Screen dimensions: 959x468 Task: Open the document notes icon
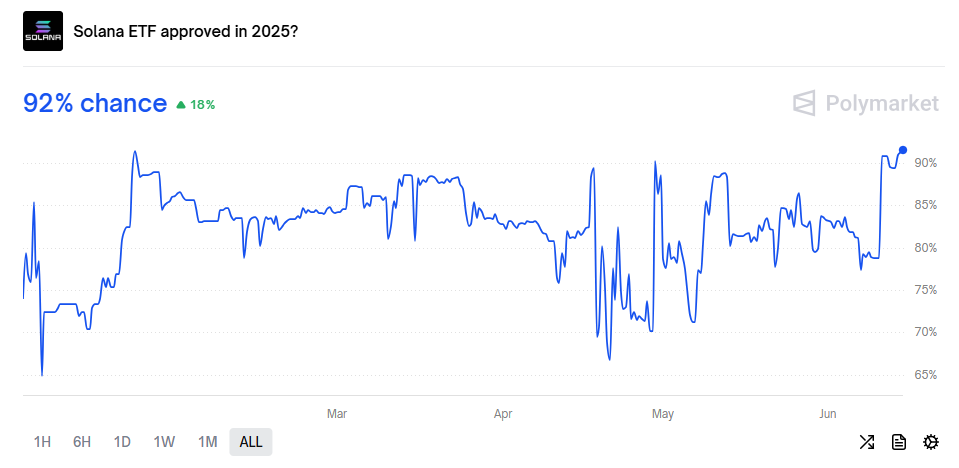coord(898,442)
